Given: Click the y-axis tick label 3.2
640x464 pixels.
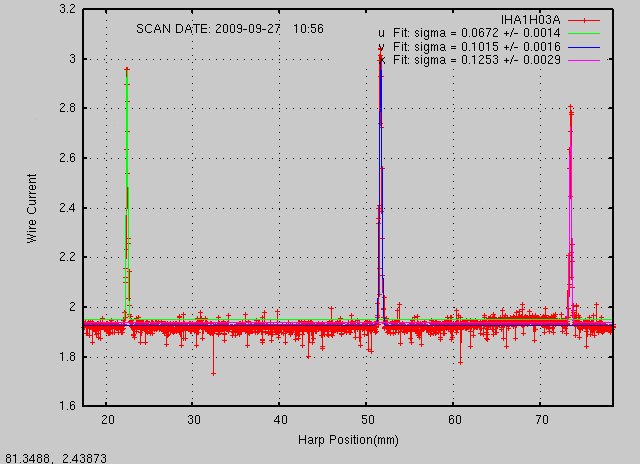Looking at the screenshot, I should tap(68, 9).
